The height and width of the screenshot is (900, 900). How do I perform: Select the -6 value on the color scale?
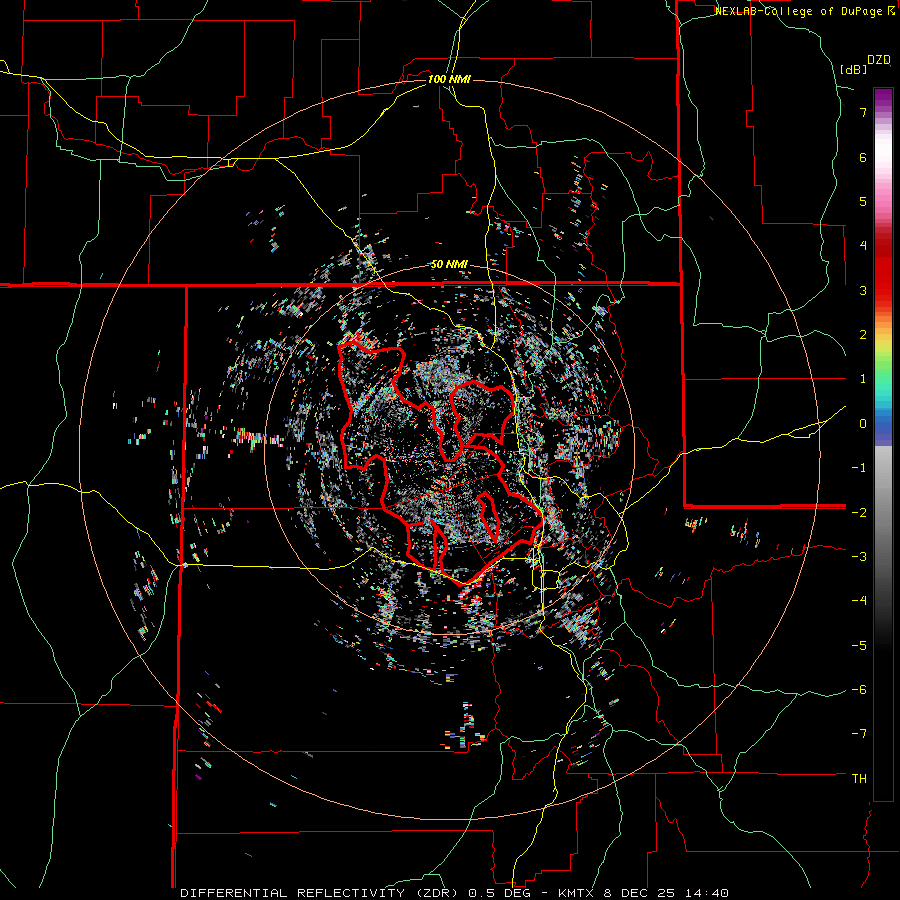[x=859, y=690]
